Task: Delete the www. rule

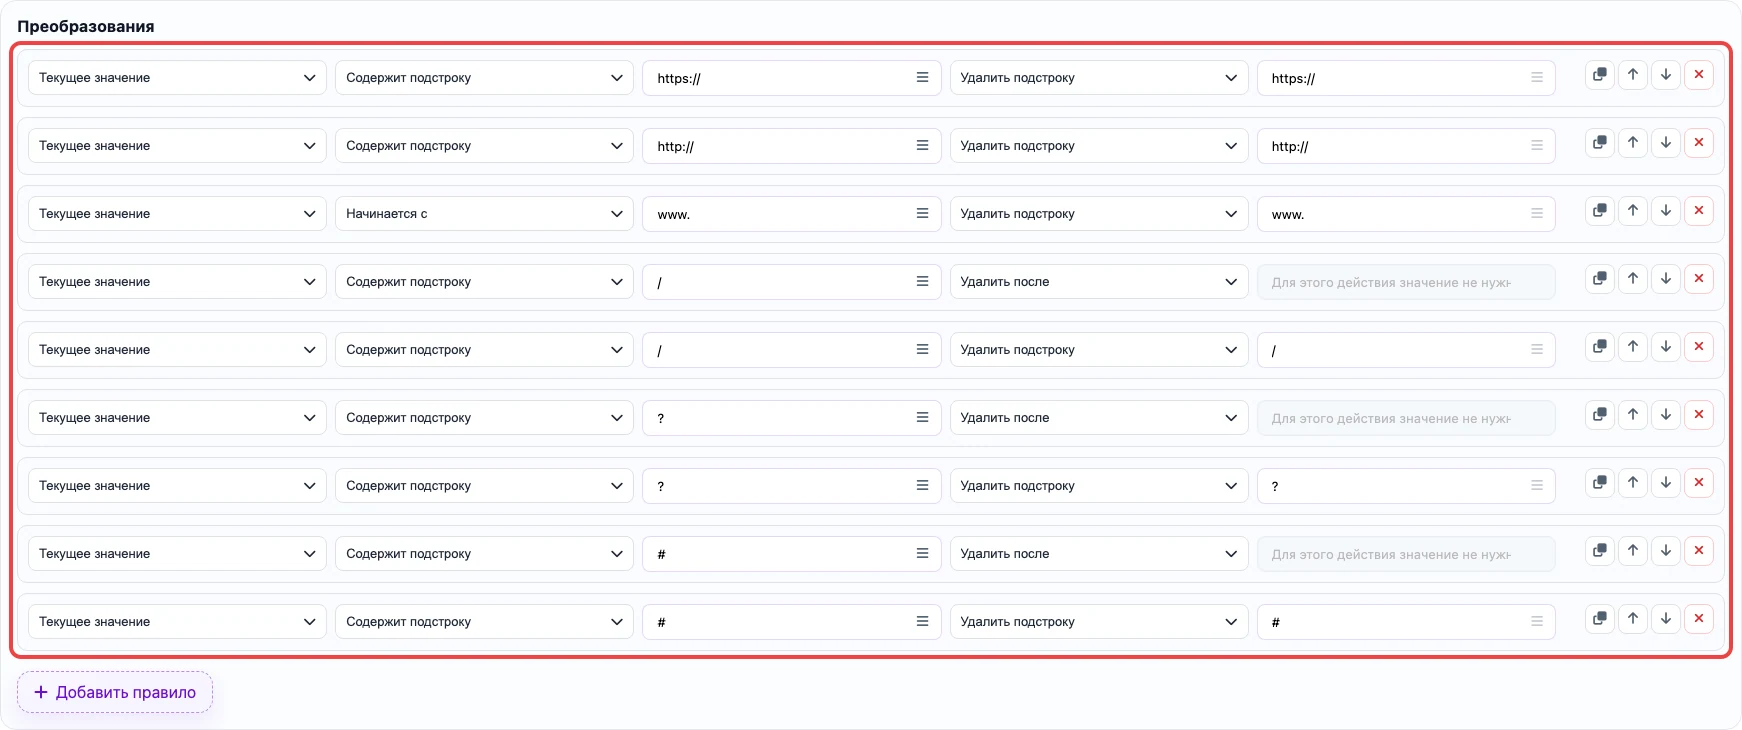Action: point(1699,211)
